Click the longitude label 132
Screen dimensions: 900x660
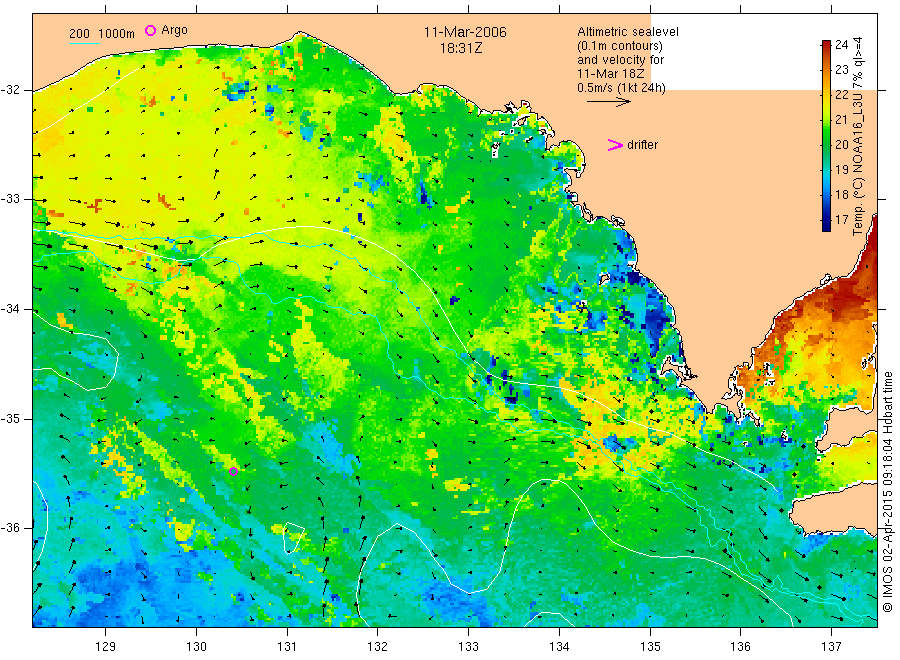(x=378, y=647)
